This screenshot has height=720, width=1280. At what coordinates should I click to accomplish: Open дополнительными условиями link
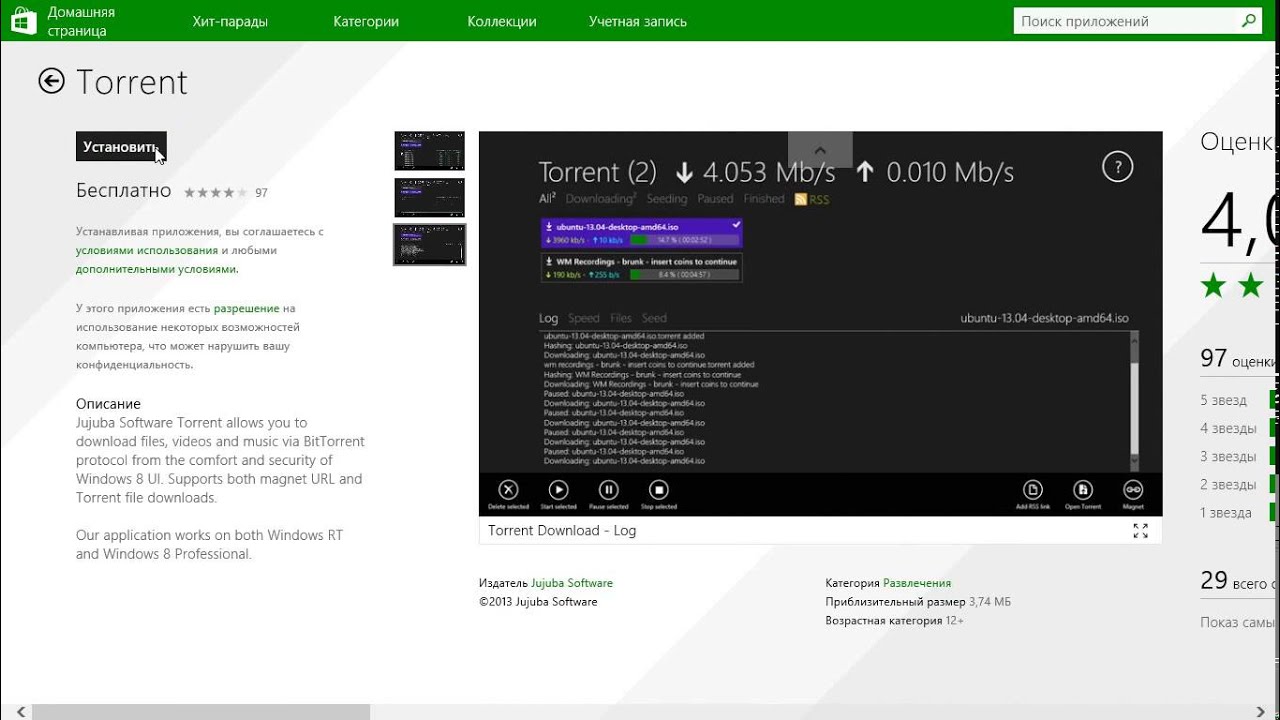(x=156, y=269)
